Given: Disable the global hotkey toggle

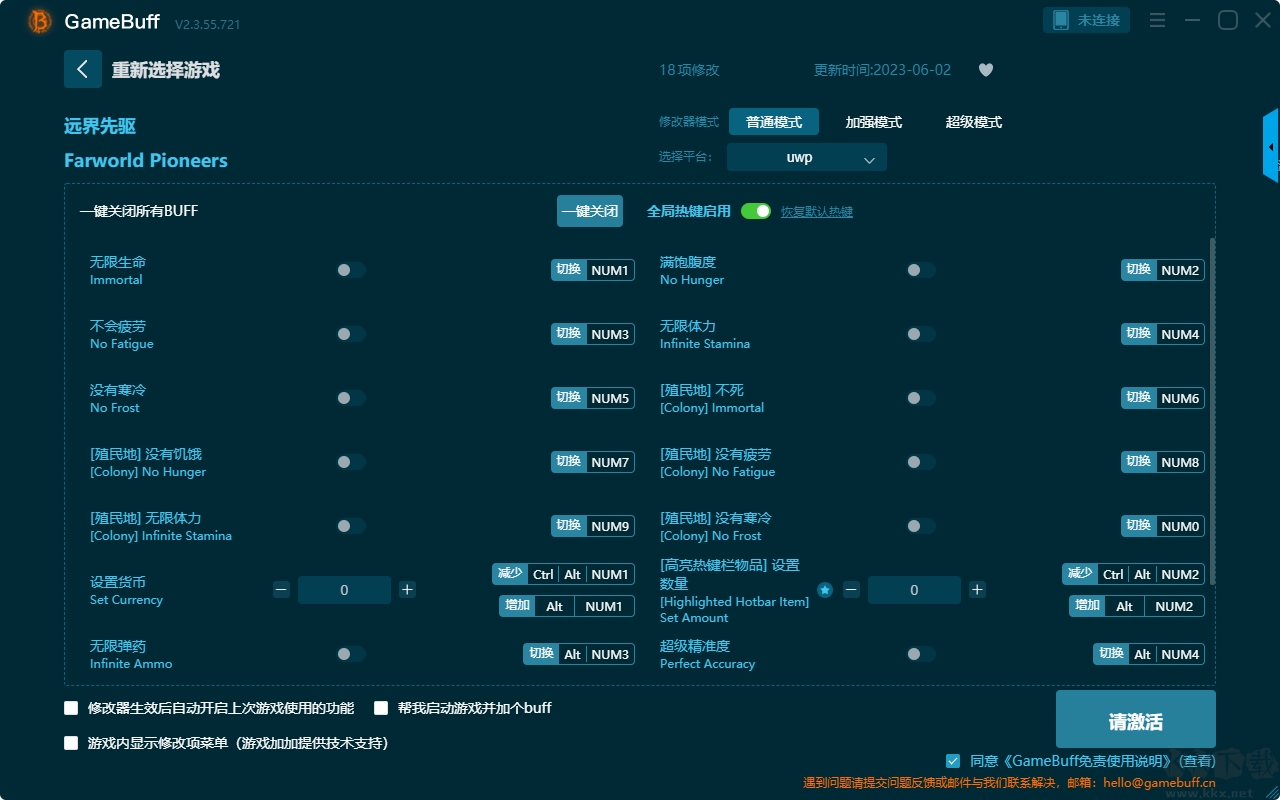Looking at the screenshot, I should point(756,211).
